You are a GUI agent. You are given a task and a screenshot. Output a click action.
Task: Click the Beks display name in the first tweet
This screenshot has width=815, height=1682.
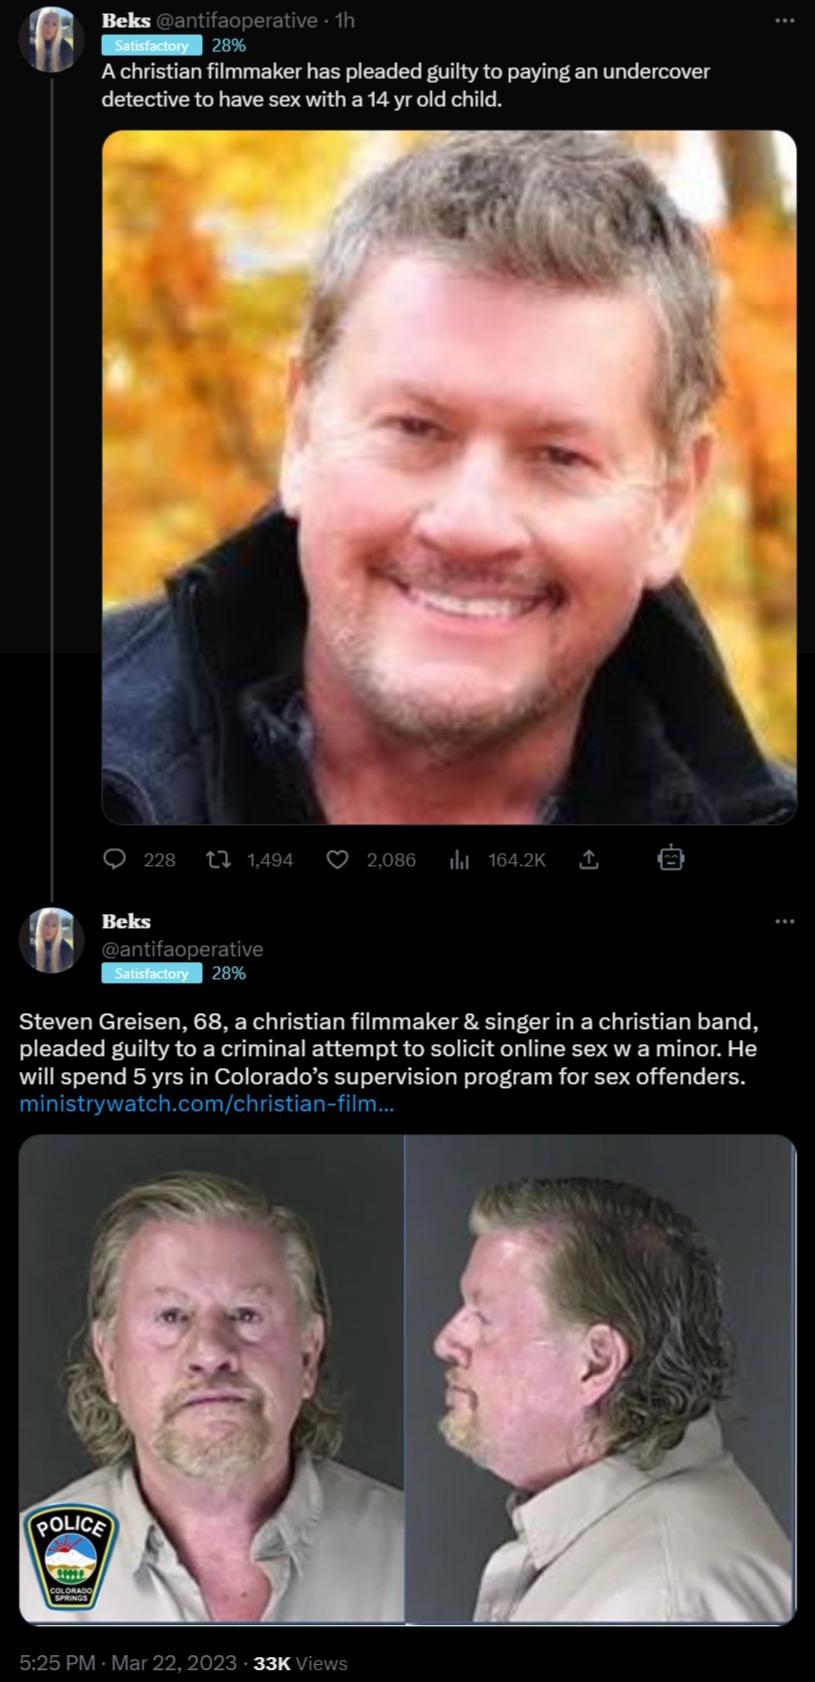coord(126,20)
